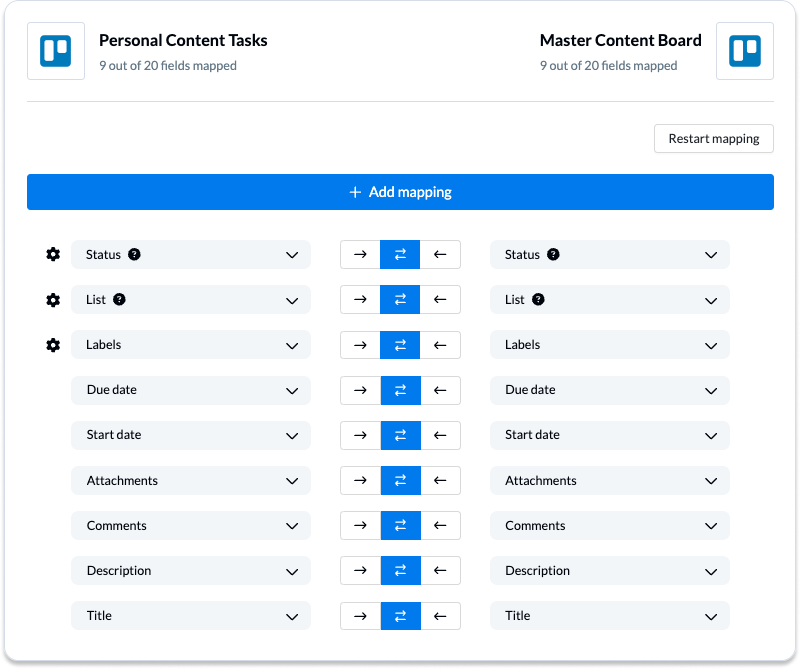This screenshot has width=800, height=669.
Task: Open the right Title field dropdown
Action: (x=610, y=615)
